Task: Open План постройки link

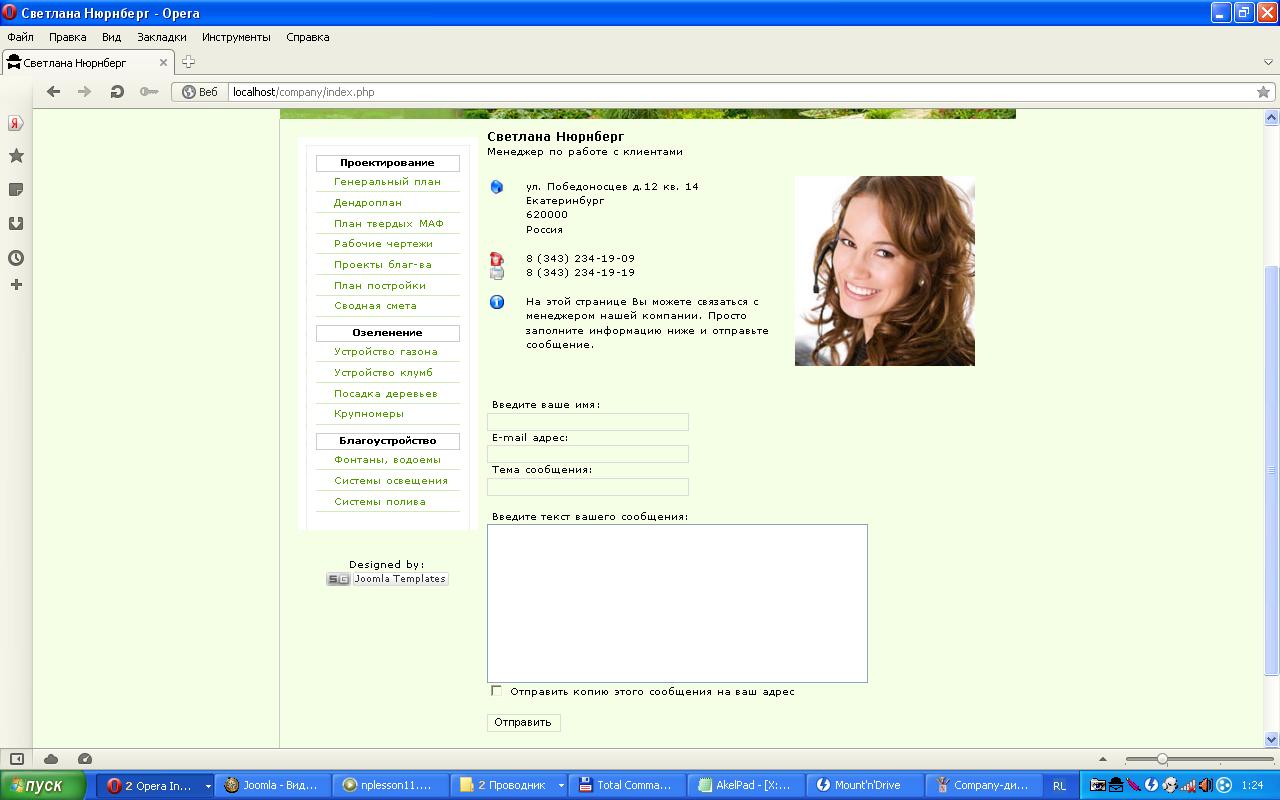Action: (x=380, y=286)
